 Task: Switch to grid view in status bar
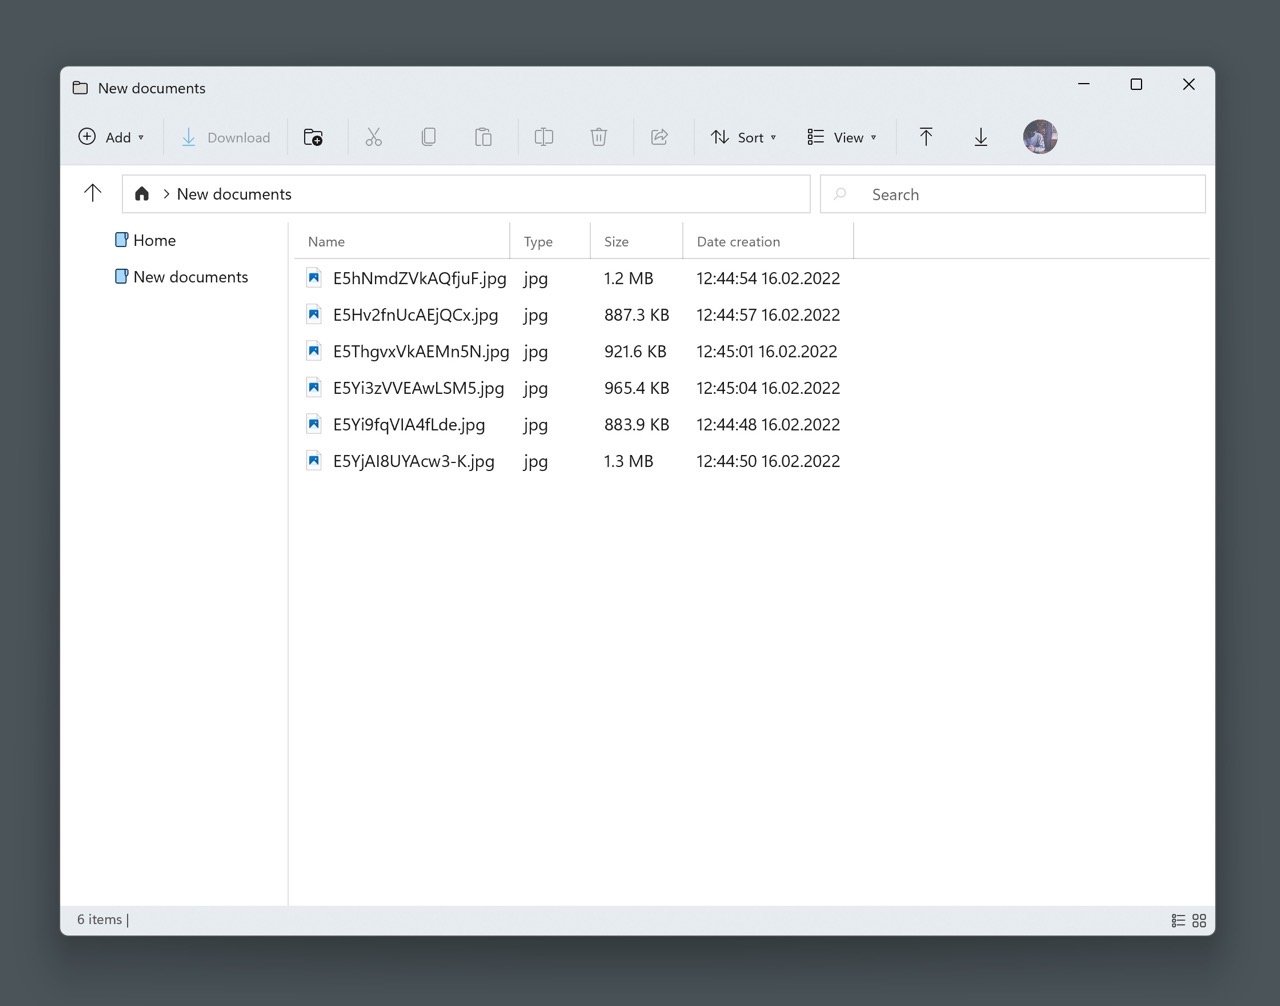pos(1198,920)
